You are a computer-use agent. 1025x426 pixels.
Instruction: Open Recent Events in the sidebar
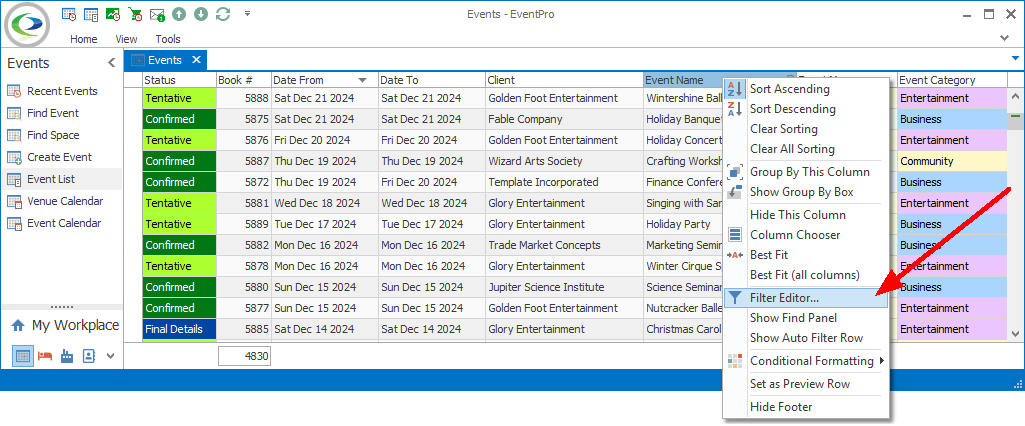[x=61, y=91]
